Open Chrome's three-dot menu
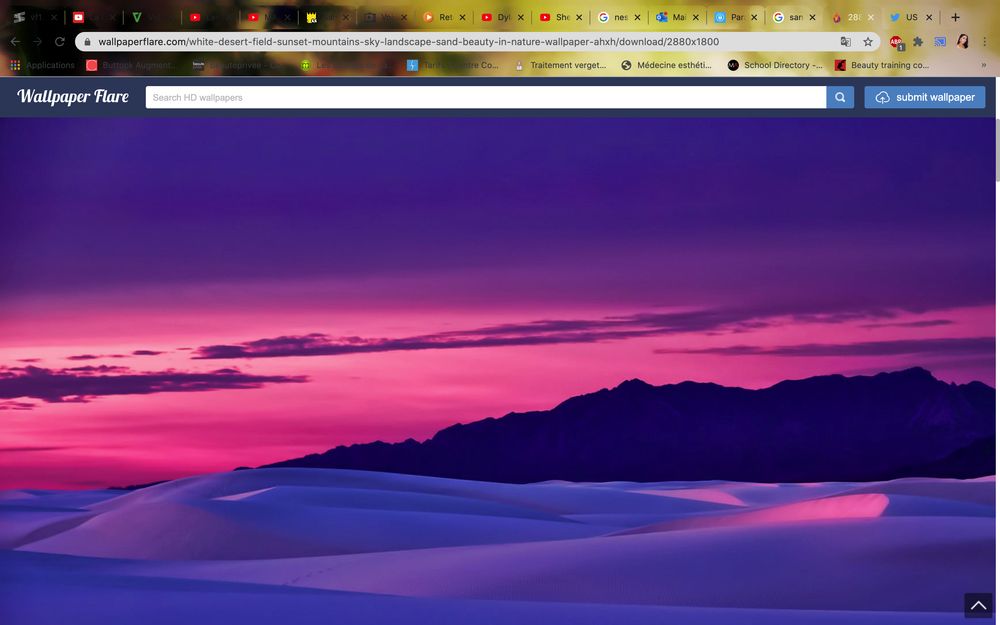This screenshot has width=1000, height=625. (x=985, y=41)
